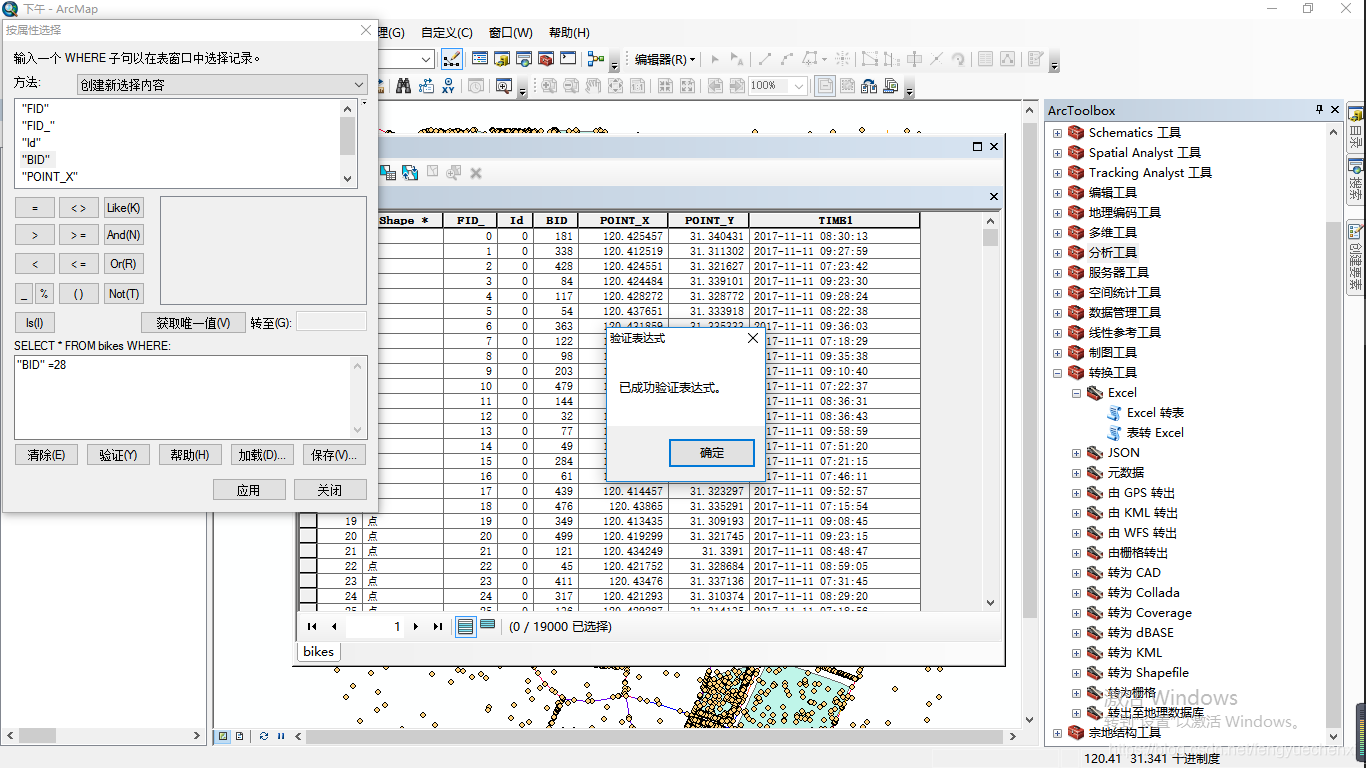
Task: Toggle the ArcToolbox window toolbar icon
Action: point(546,59)
